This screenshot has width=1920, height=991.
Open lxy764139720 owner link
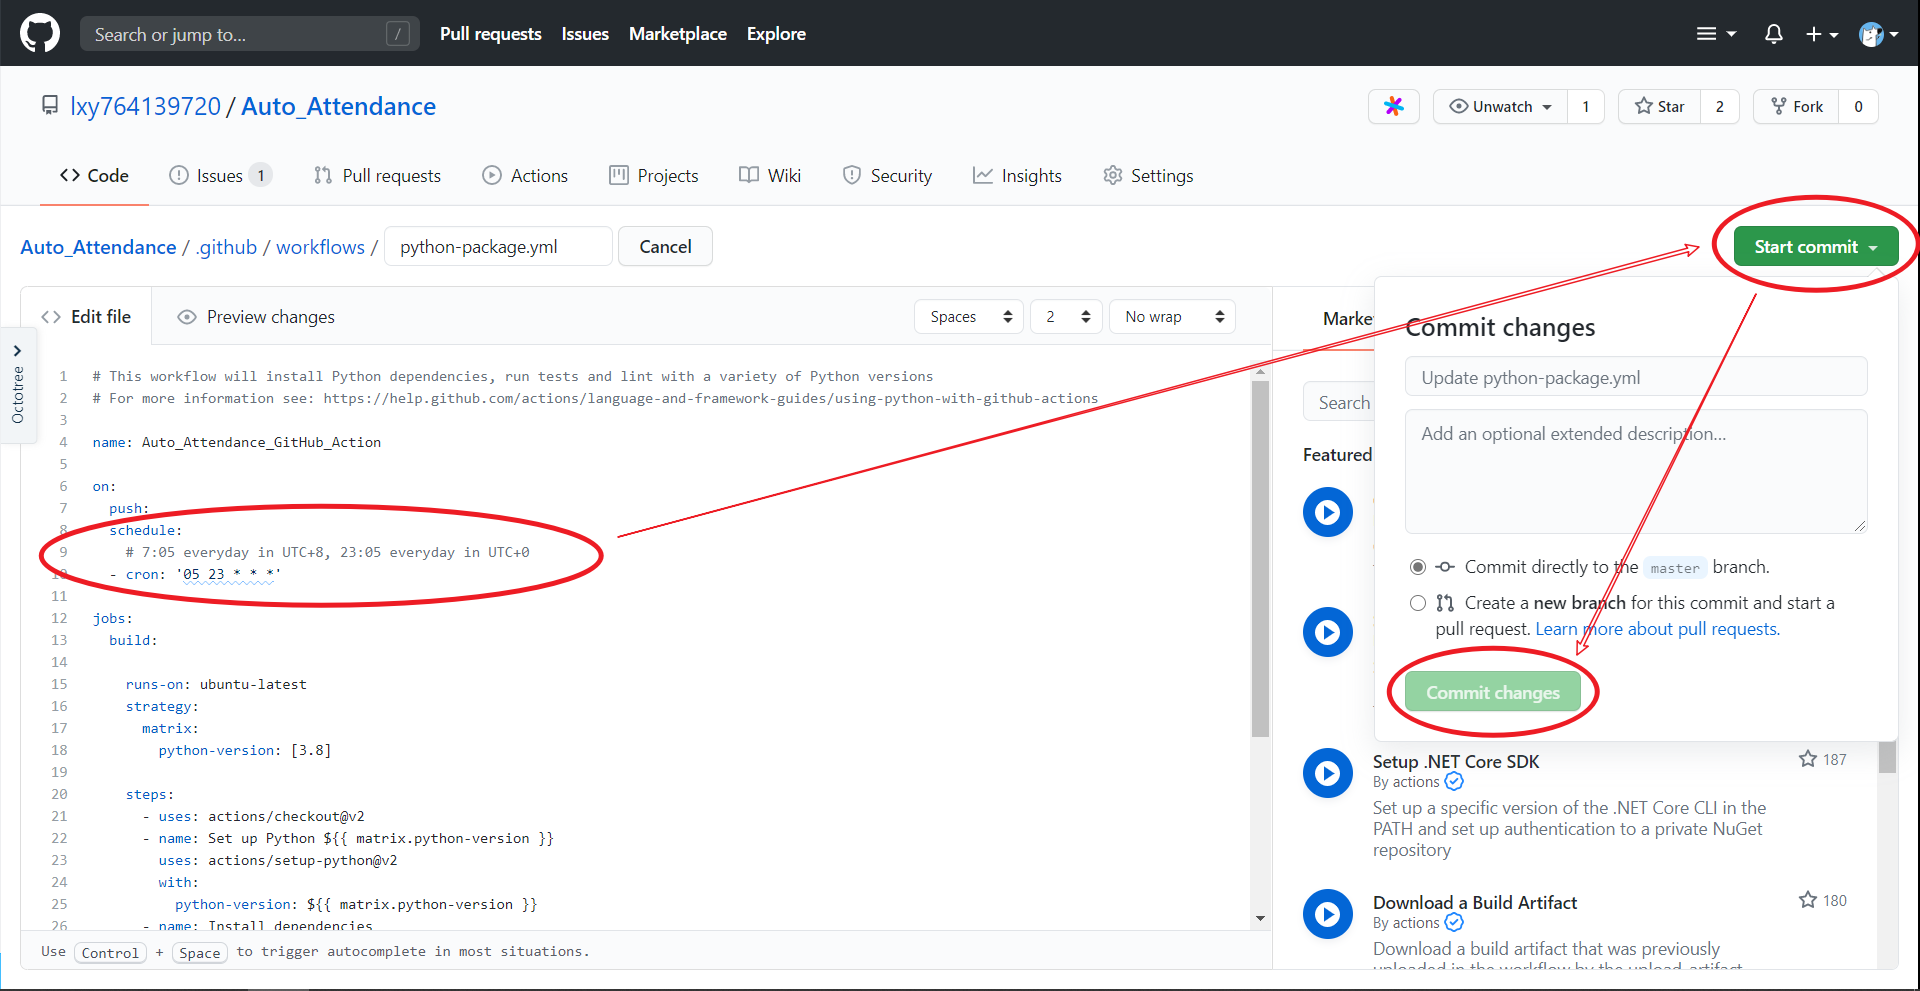[x=145, y=106]
